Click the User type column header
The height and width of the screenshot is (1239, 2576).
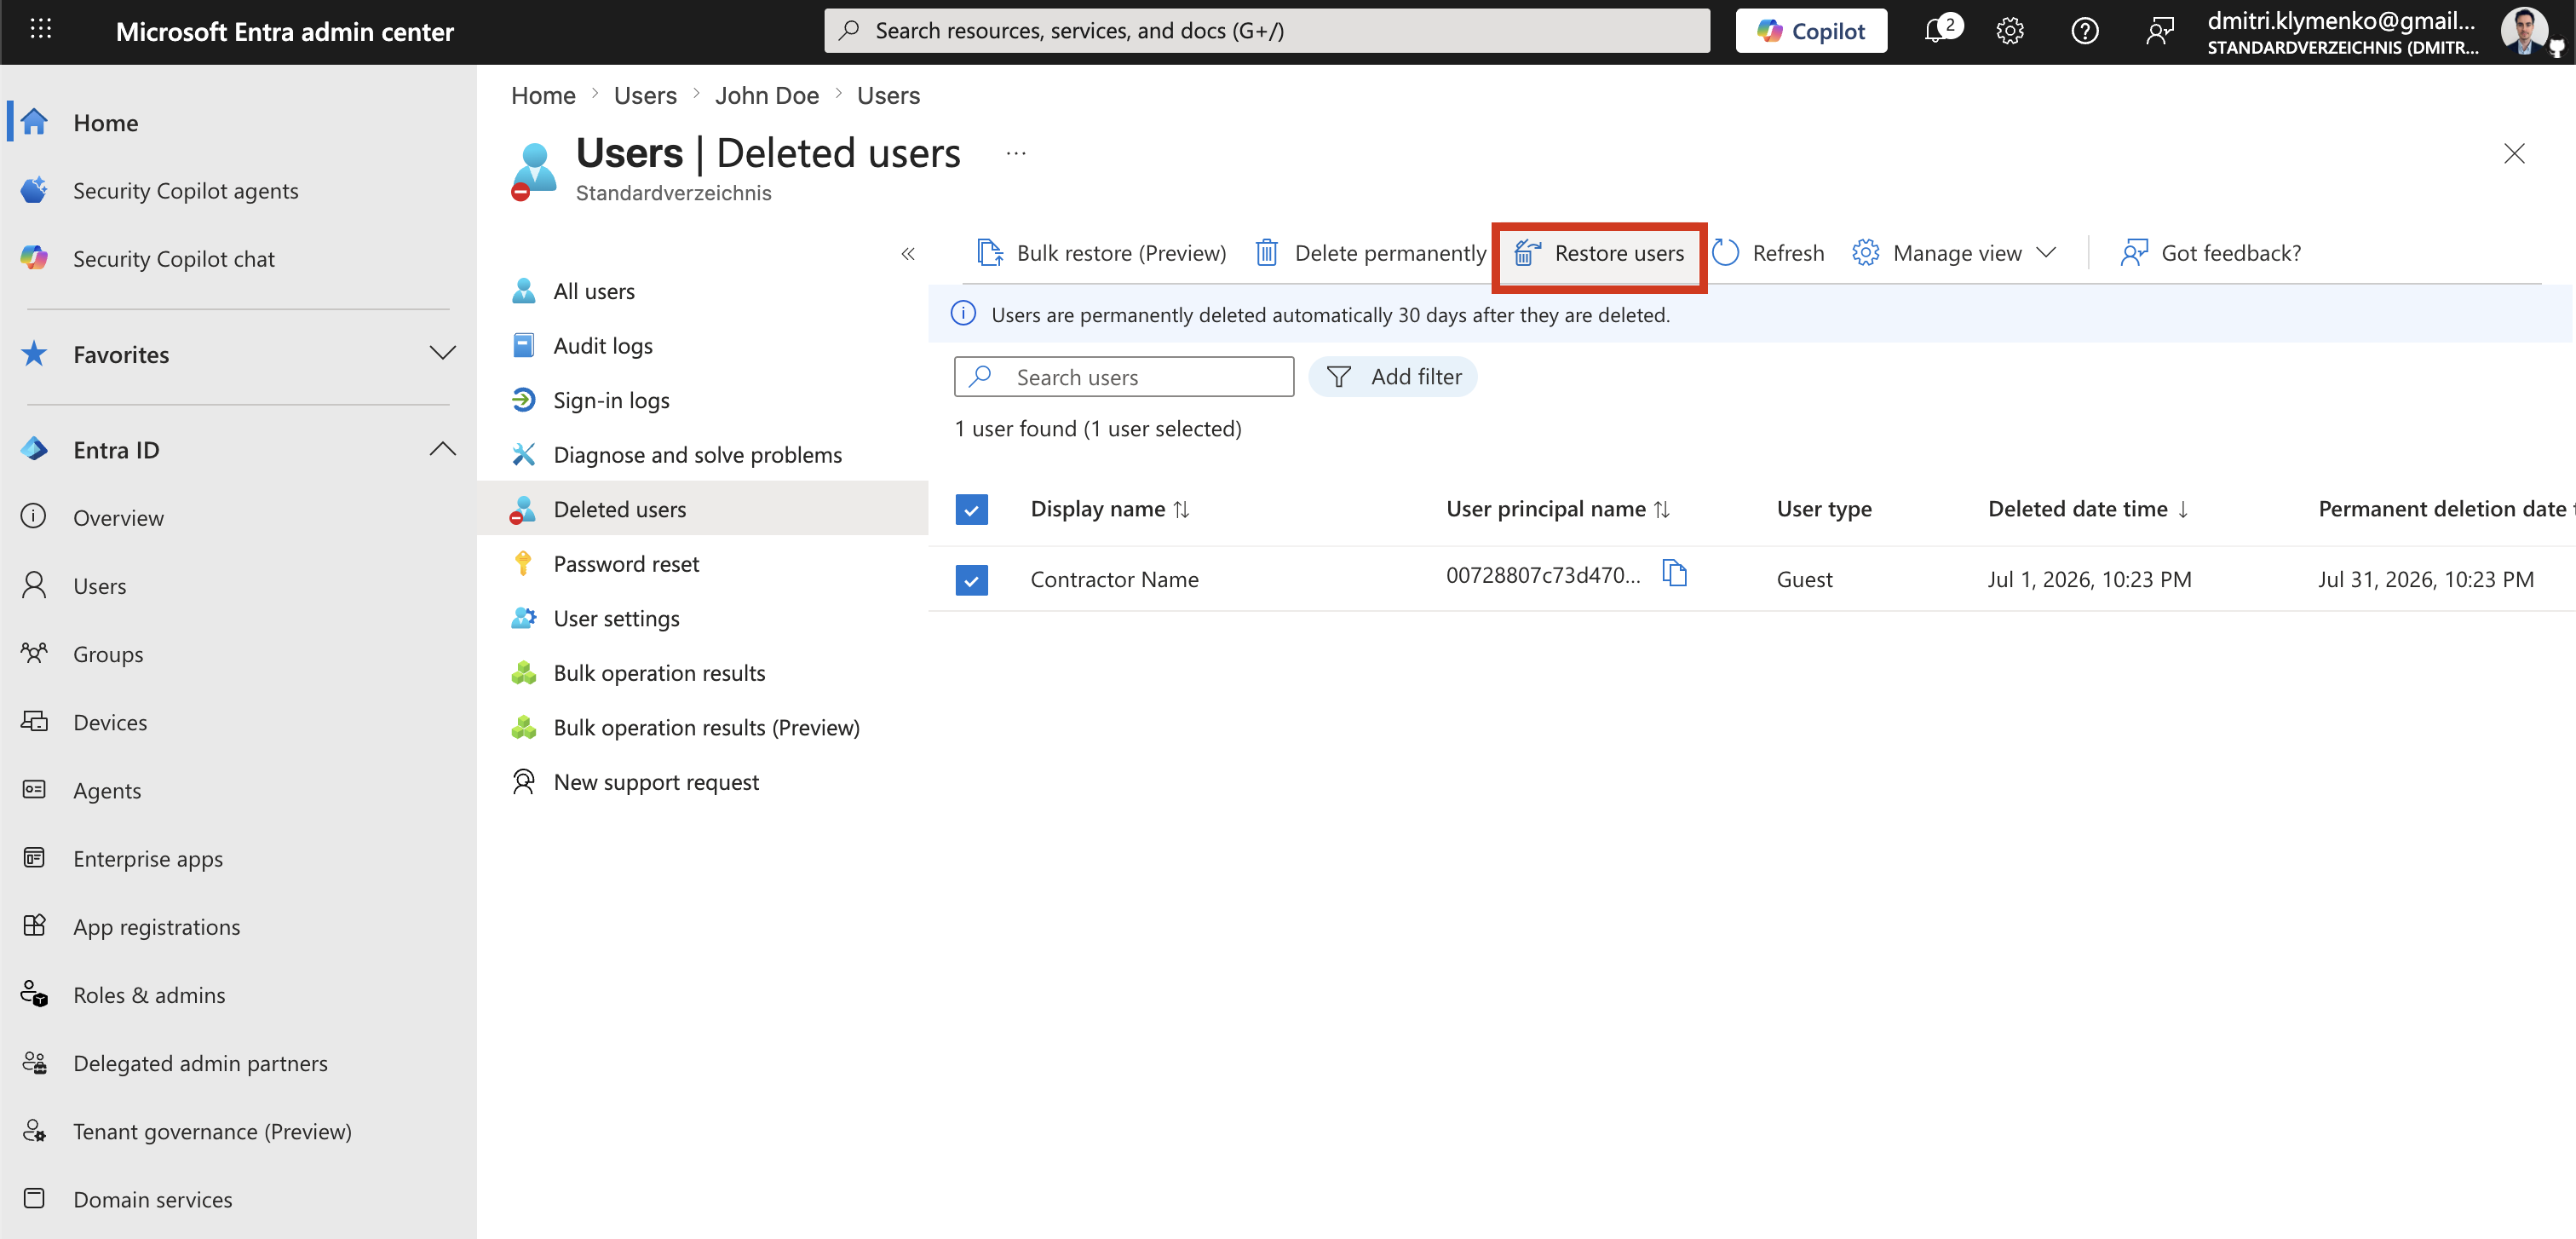[x=1824, y=509]
